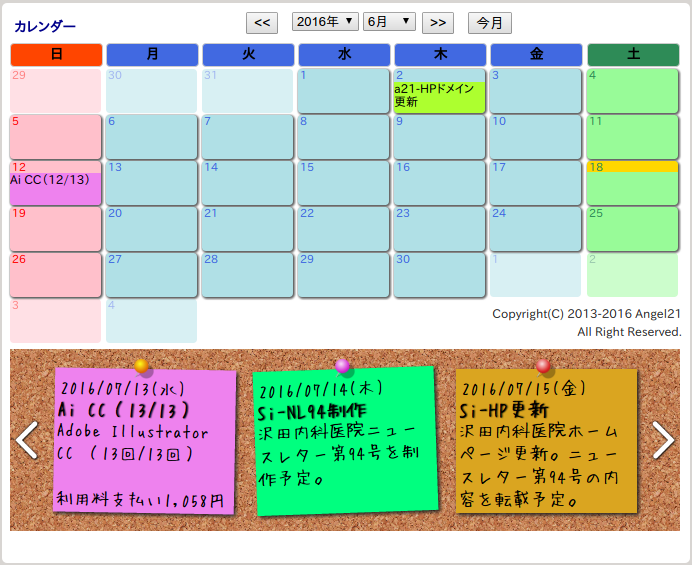This screenshot has width=692, height=565.
Task: Open the a21-HPドメイン更新 event
Action: (439, 96)
